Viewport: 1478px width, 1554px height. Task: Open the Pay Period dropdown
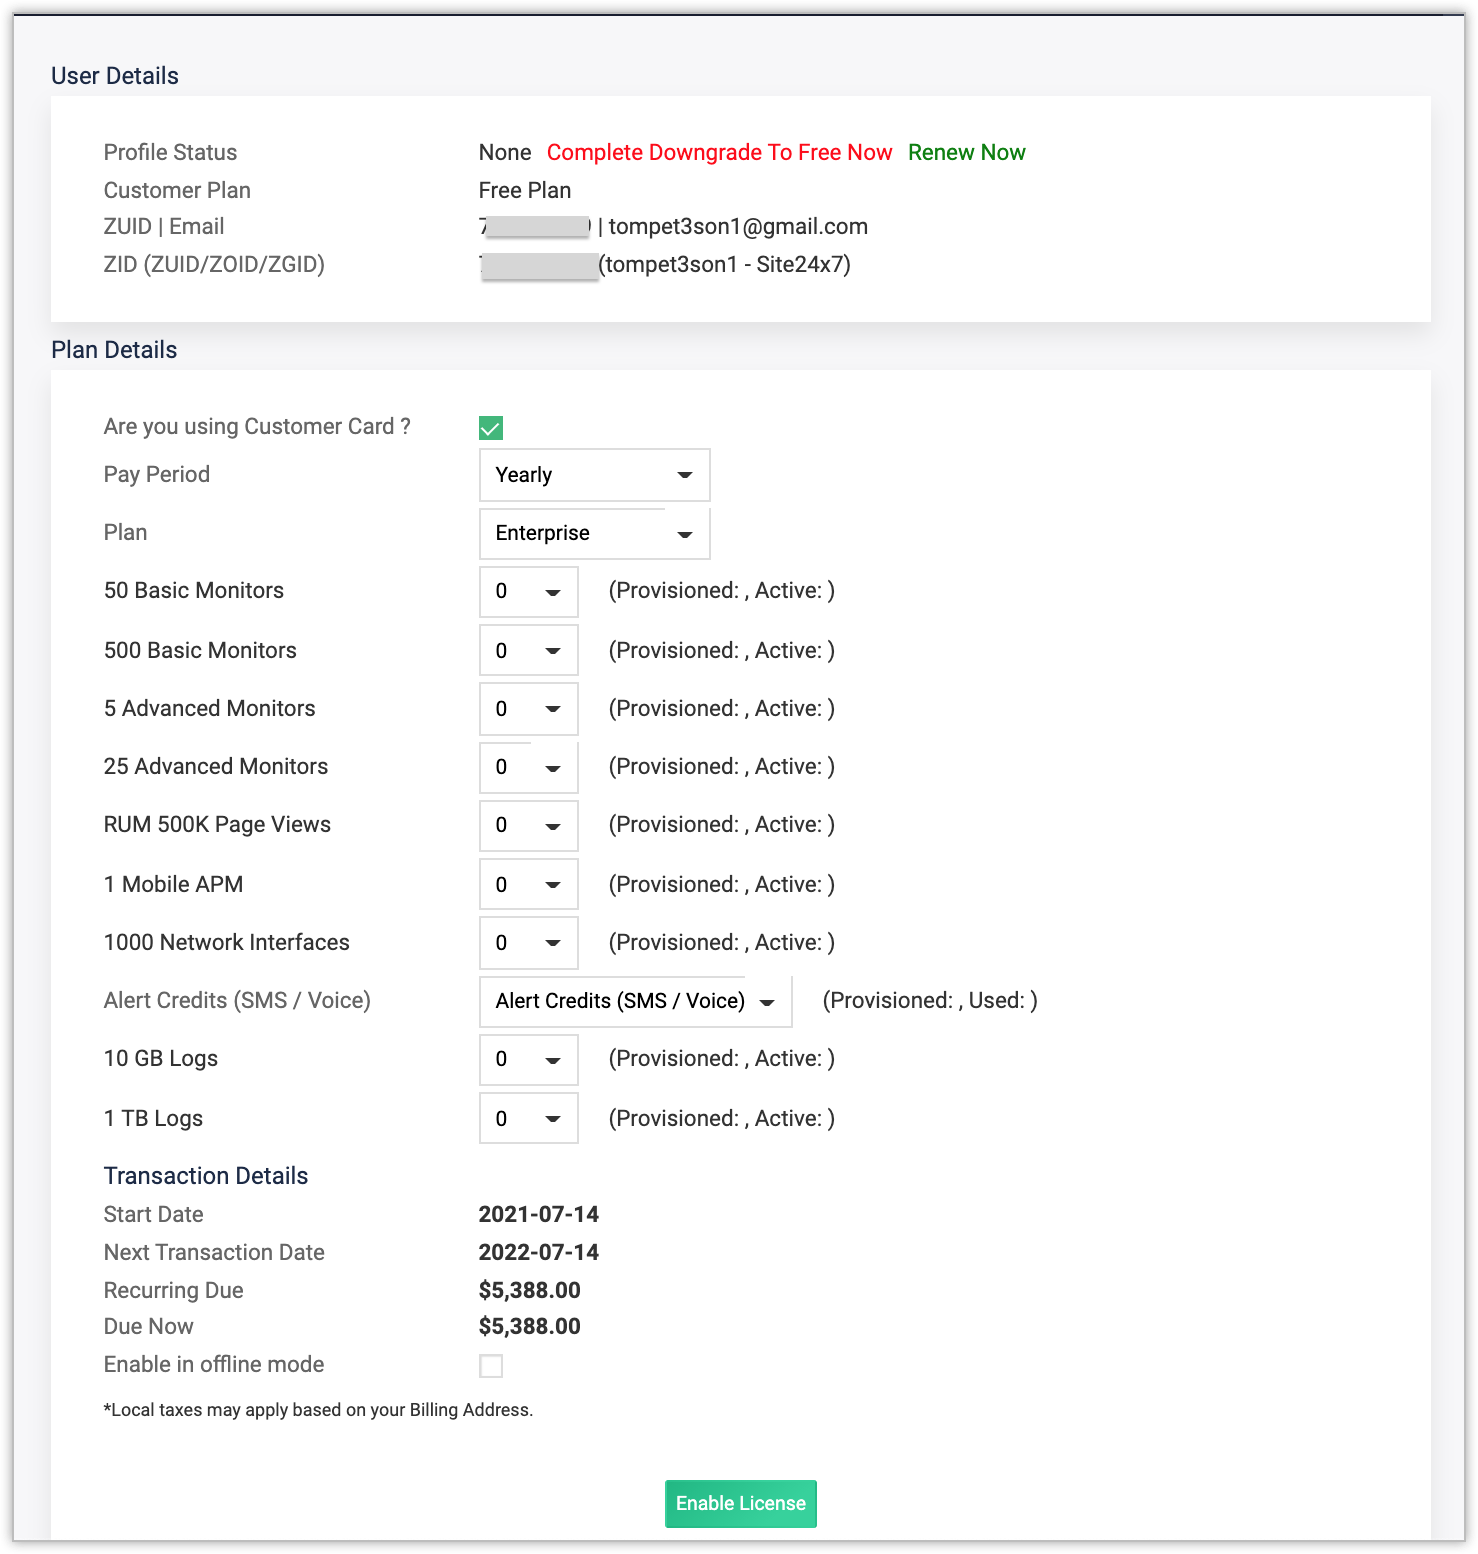(593, 475)
